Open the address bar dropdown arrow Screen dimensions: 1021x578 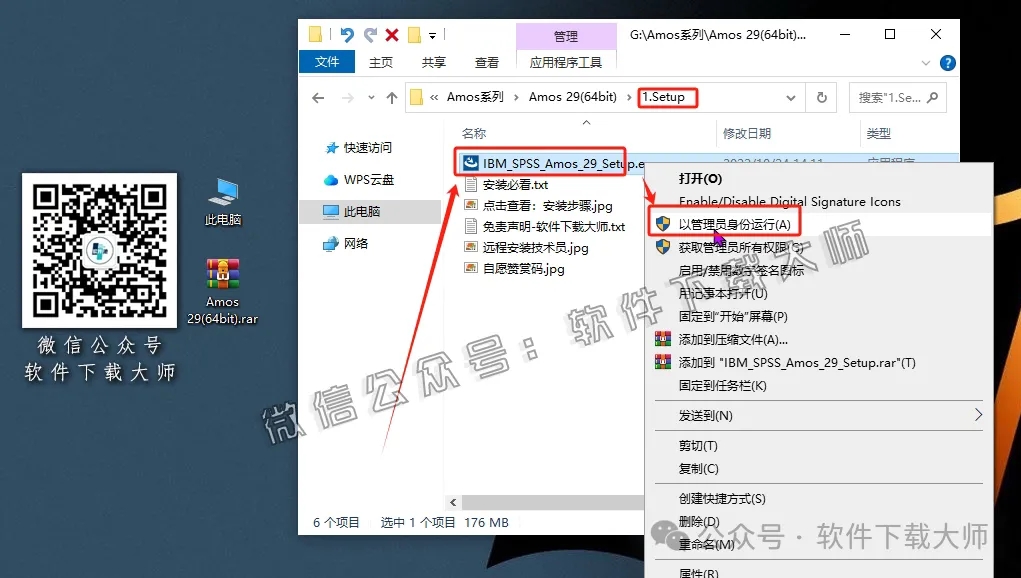click(x=789, y=97)
